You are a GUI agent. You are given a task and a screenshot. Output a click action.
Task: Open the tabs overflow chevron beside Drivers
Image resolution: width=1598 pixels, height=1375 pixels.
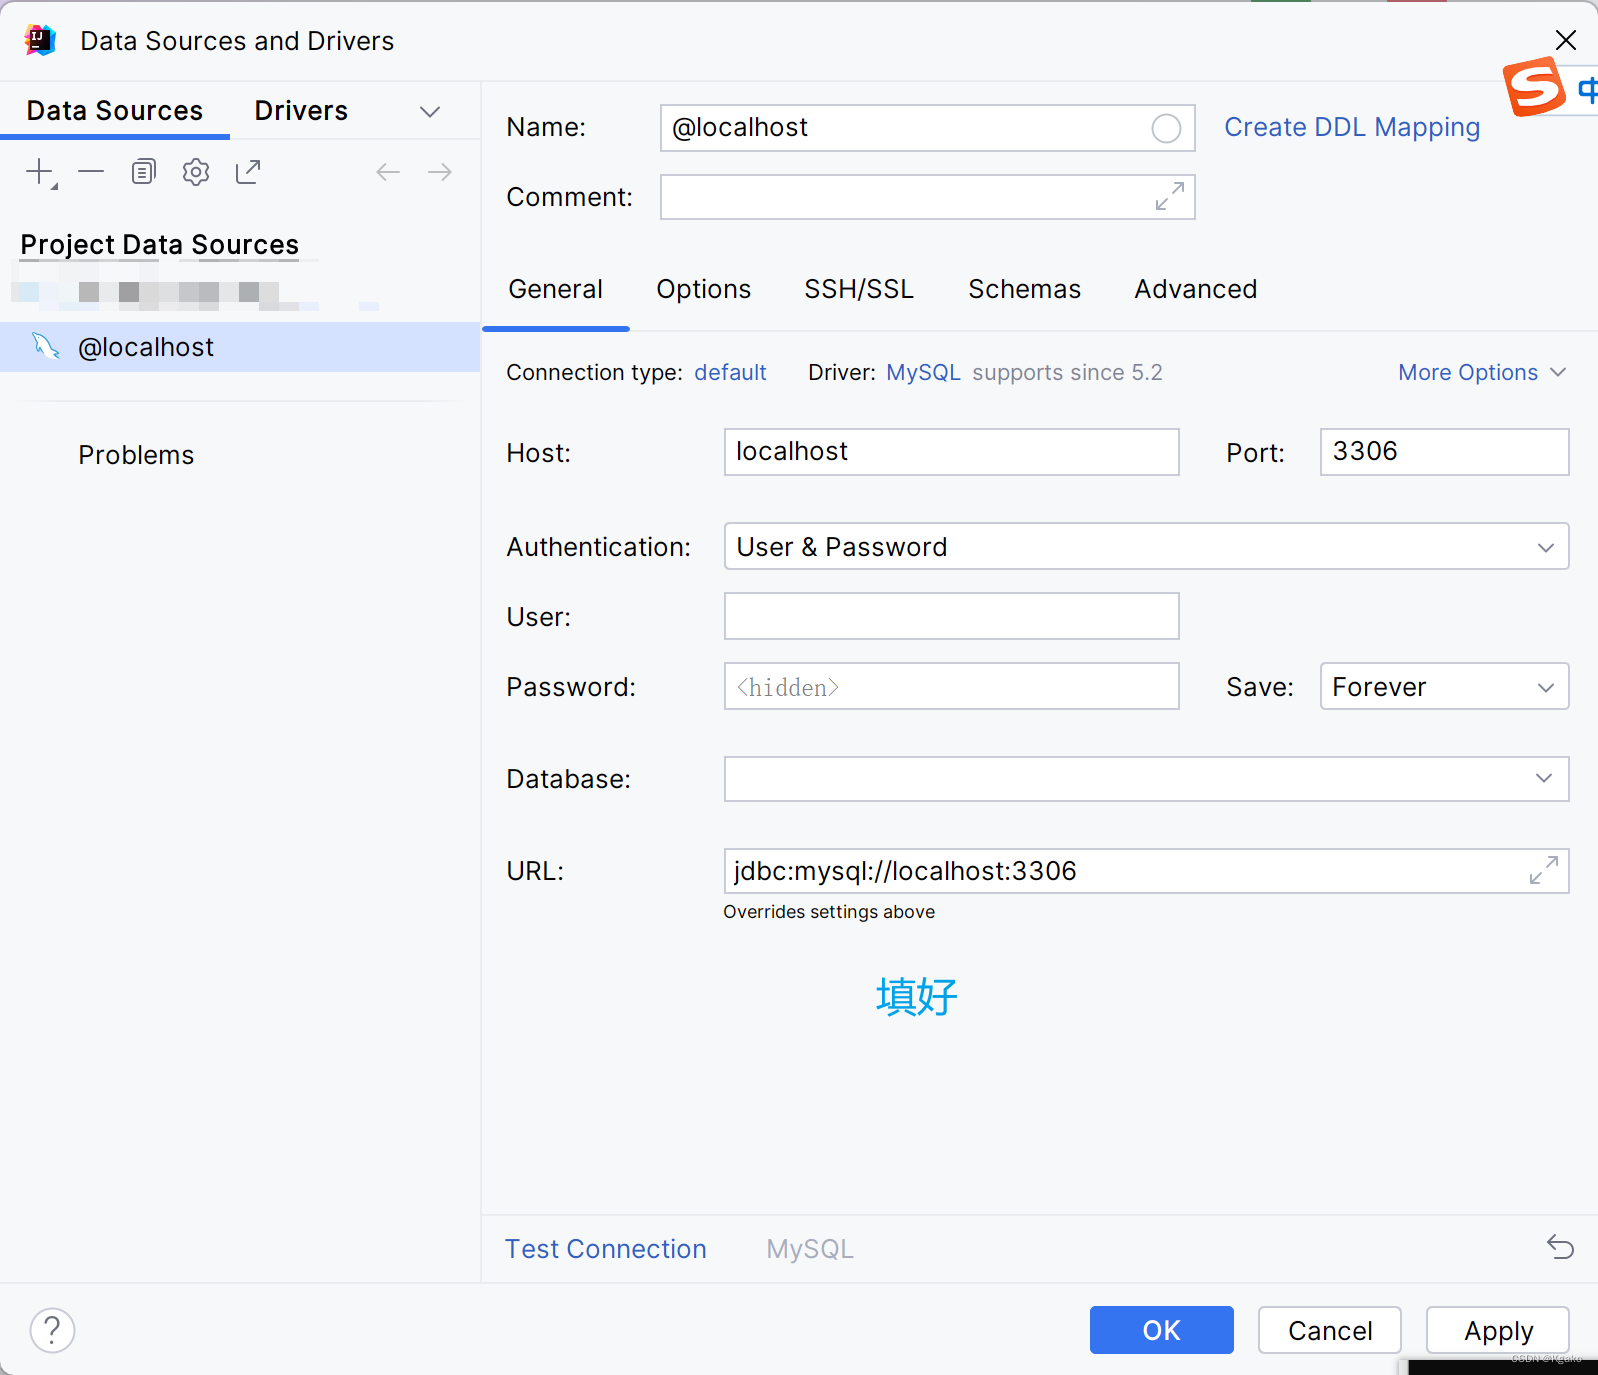pos(430,111)
